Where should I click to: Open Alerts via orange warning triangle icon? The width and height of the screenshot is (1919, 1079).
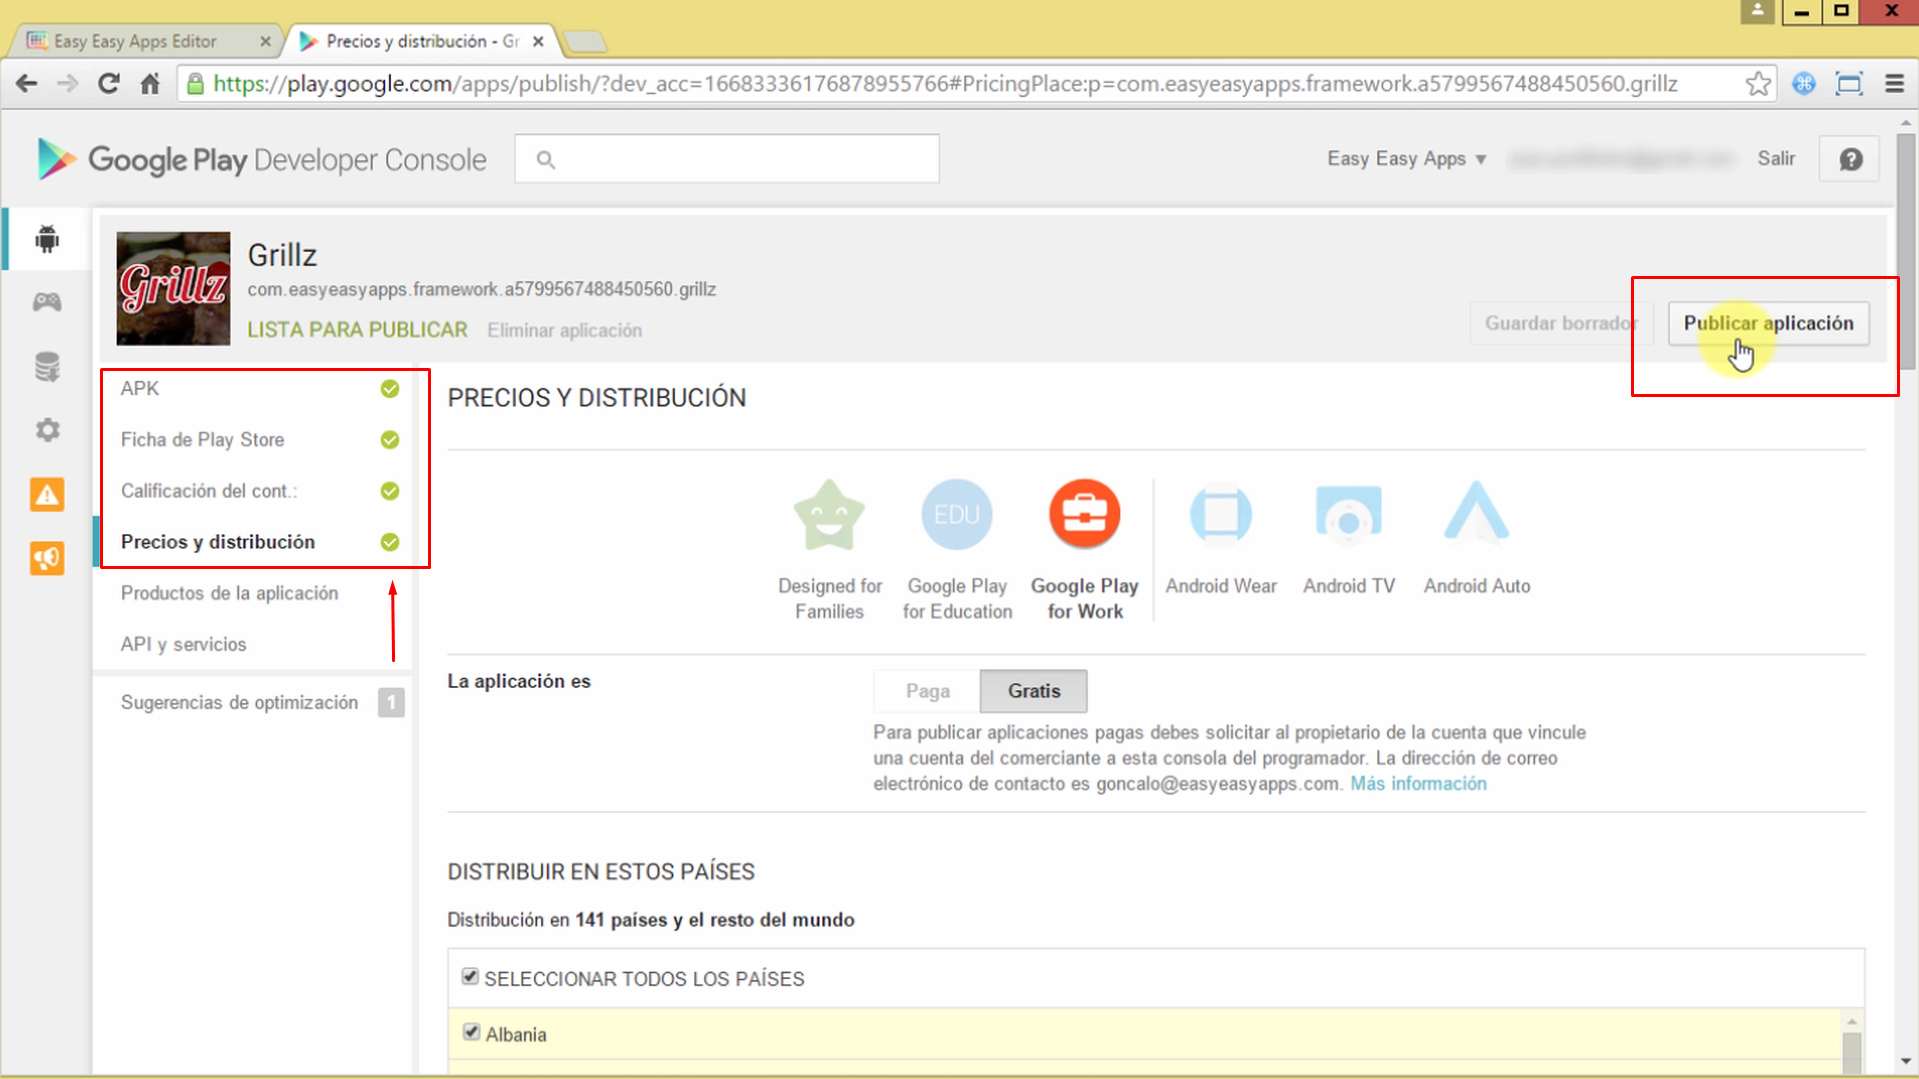point(47,494)
